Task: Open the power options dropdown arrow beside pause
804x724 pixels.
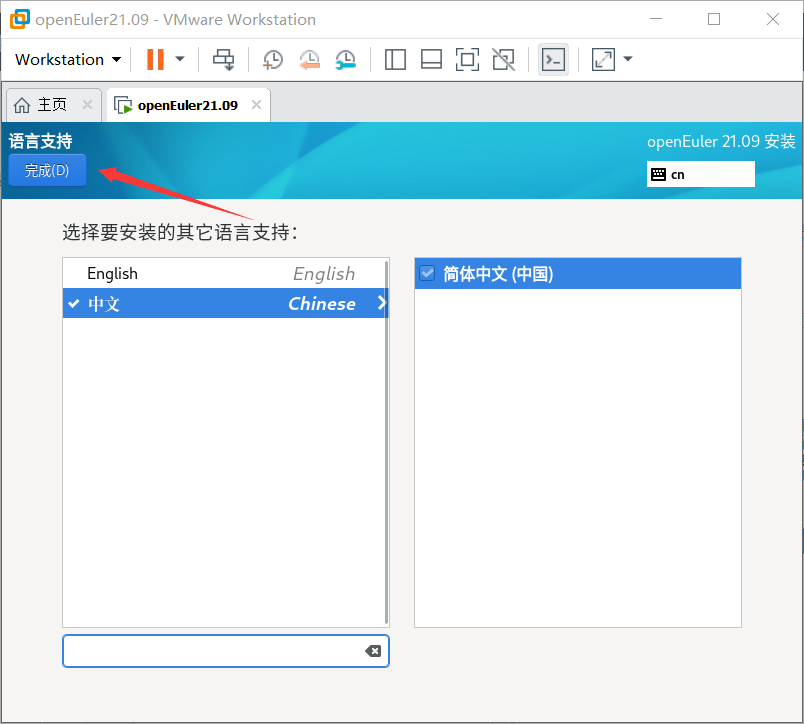Action: click(180, 59)
